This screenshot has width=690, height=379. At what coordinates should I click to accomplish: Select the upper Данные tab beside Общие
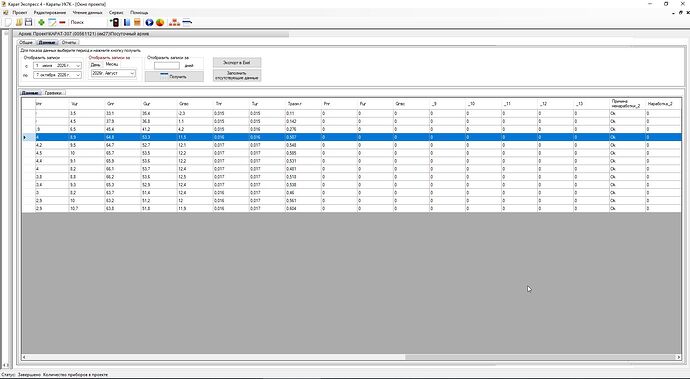[47, 42]
